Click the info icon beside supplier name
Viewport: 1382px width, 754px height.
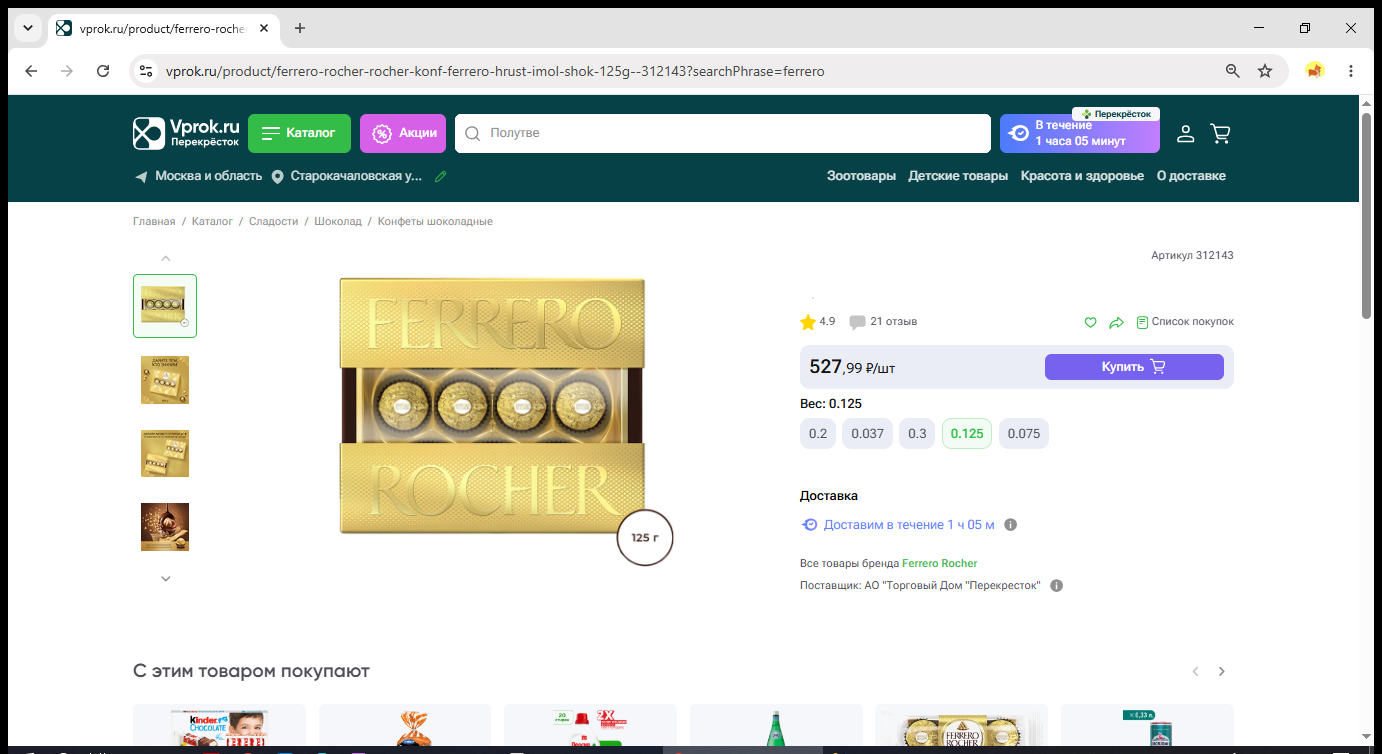(1057, 586)
